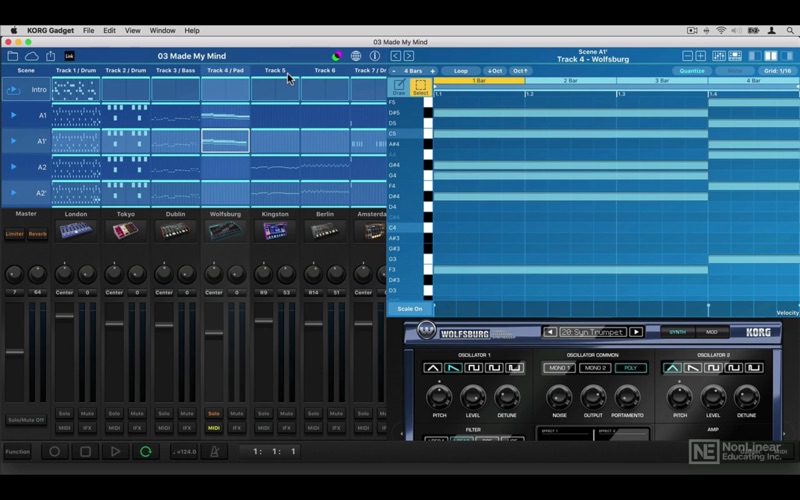Mute the London channel
The image size is (800, 500).
point(87,414)
